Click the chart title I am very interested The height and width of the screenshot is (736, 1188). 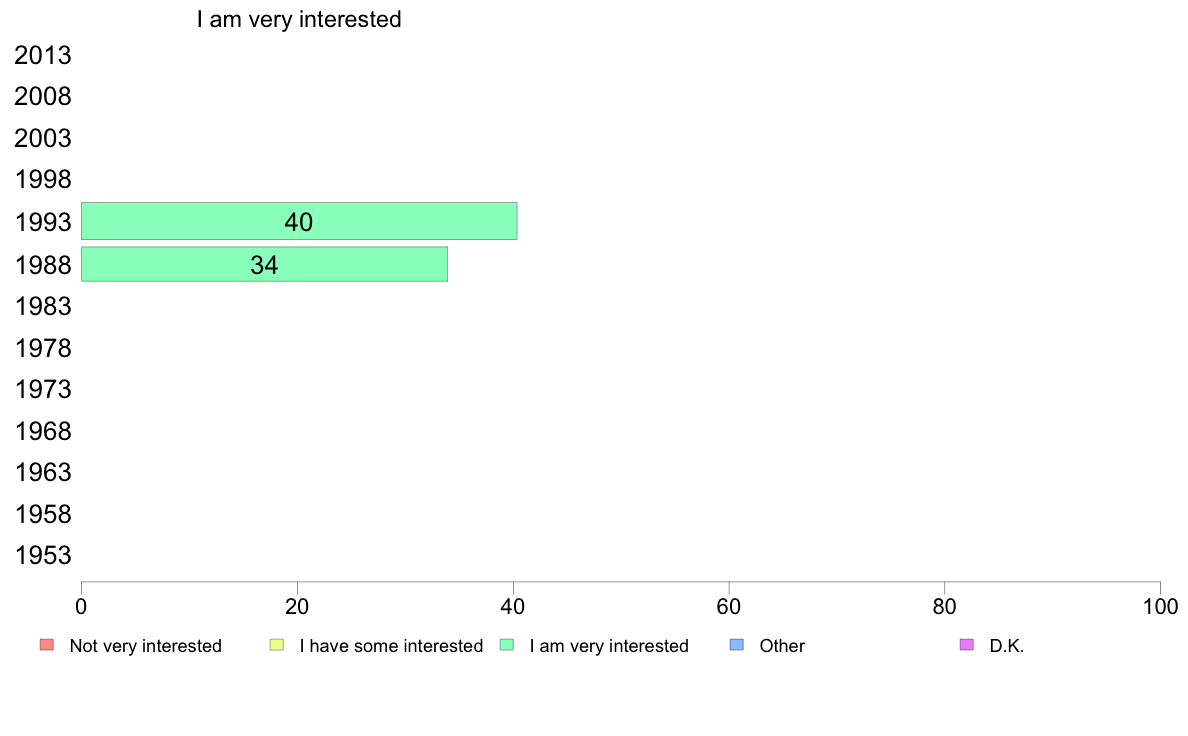click(x=299, y=19)
